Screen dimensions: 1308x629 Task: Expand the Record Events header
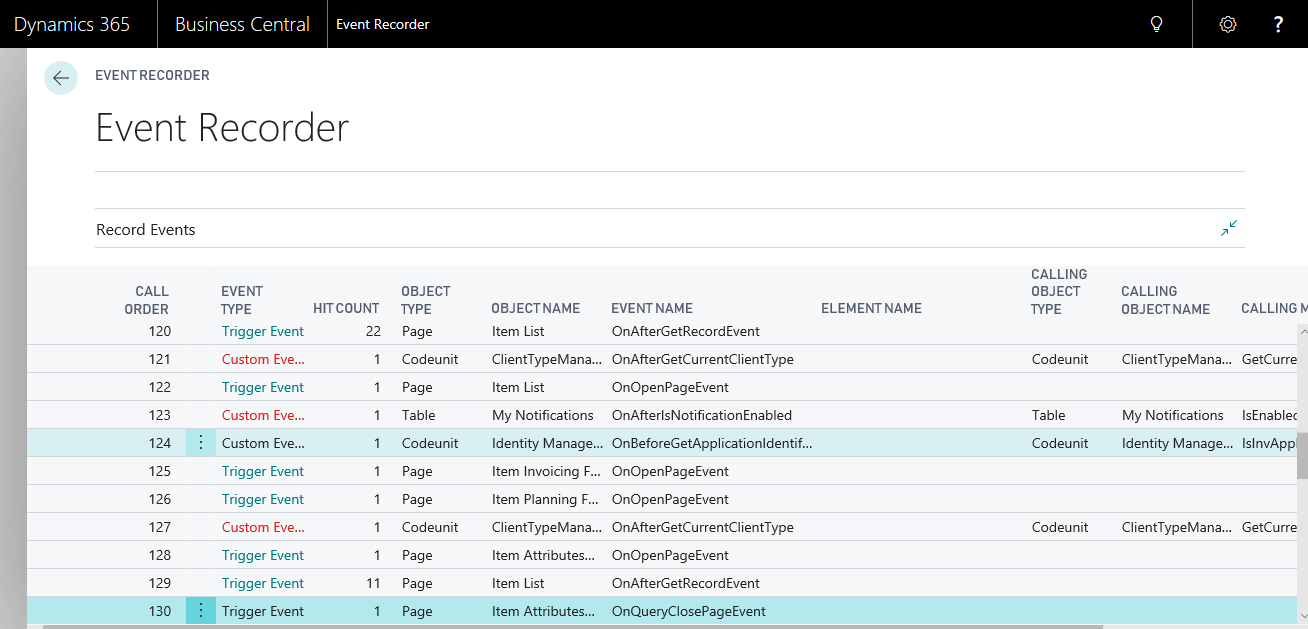(x=146, y=230)
